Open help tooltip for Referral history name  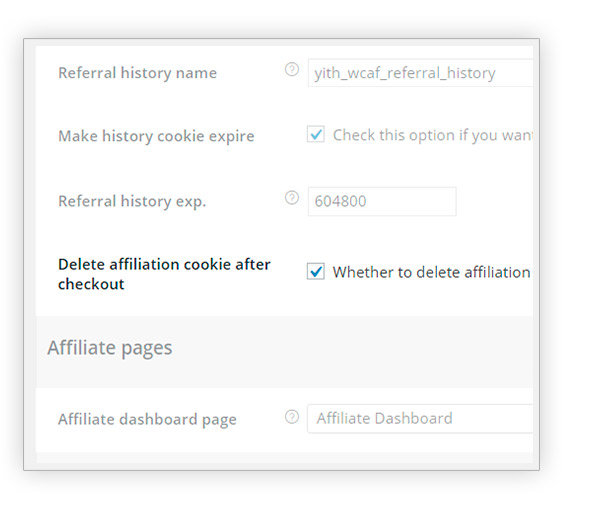pyautogui.click(x=292, y=70)
